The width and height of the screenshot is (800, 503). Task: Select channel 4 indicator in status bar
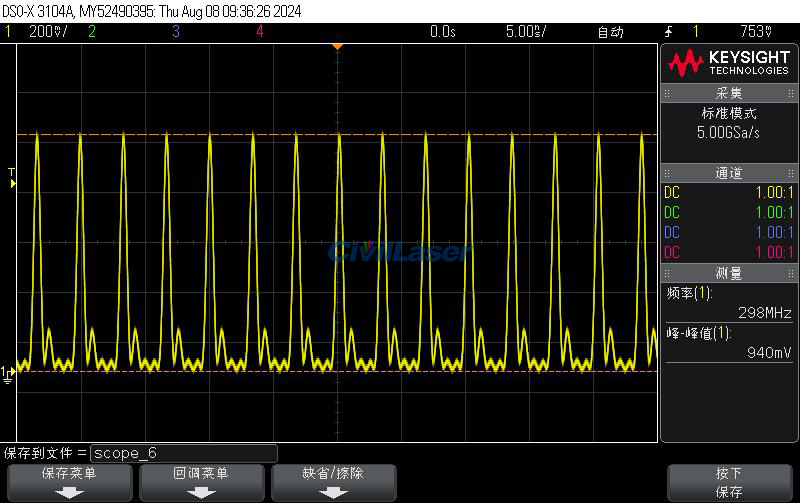pos(260,32)
